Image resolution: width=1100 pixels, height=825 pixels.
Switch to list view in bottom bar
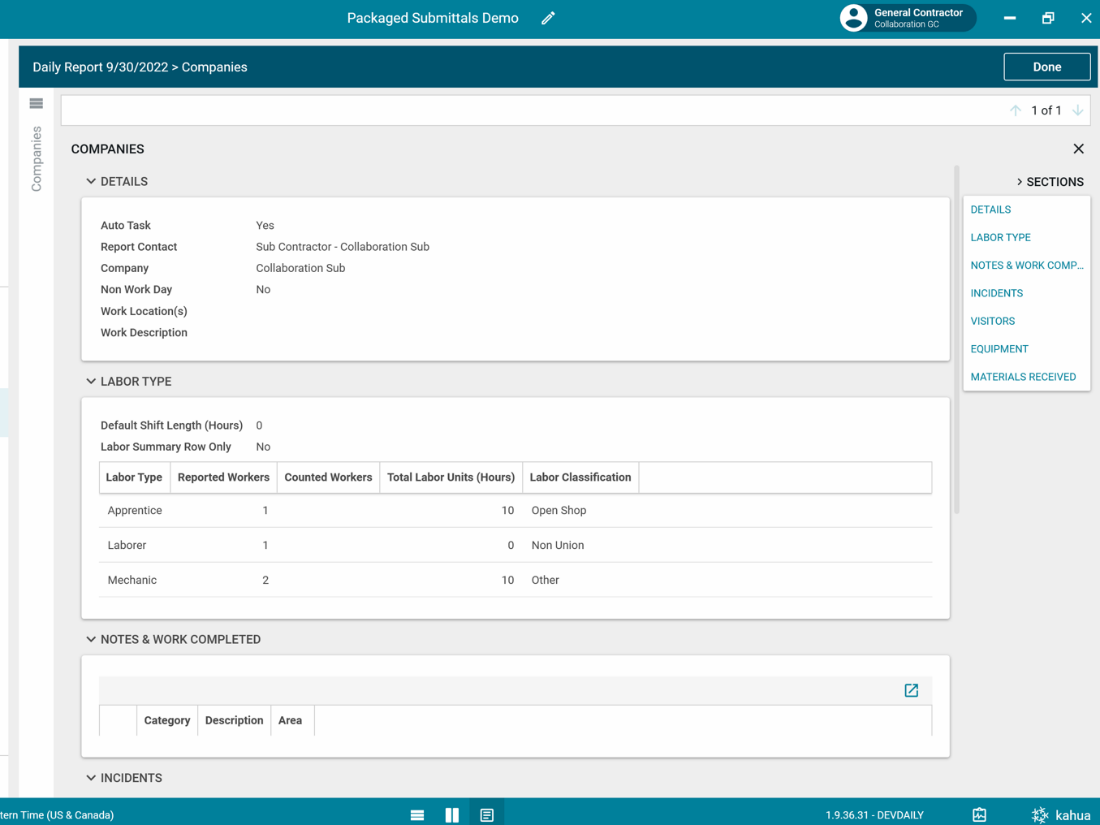[x=417, y=815]
